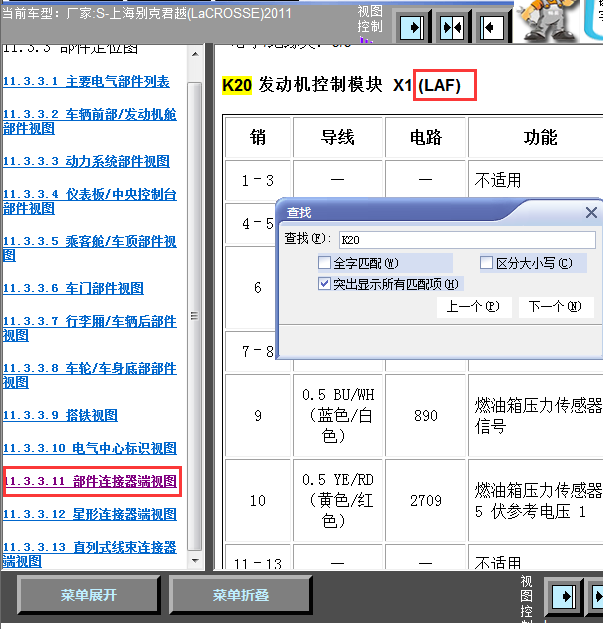
Task: Open link 11.3.3.13 直列式线束连接器端视图
Action: [x=89, y=554]
